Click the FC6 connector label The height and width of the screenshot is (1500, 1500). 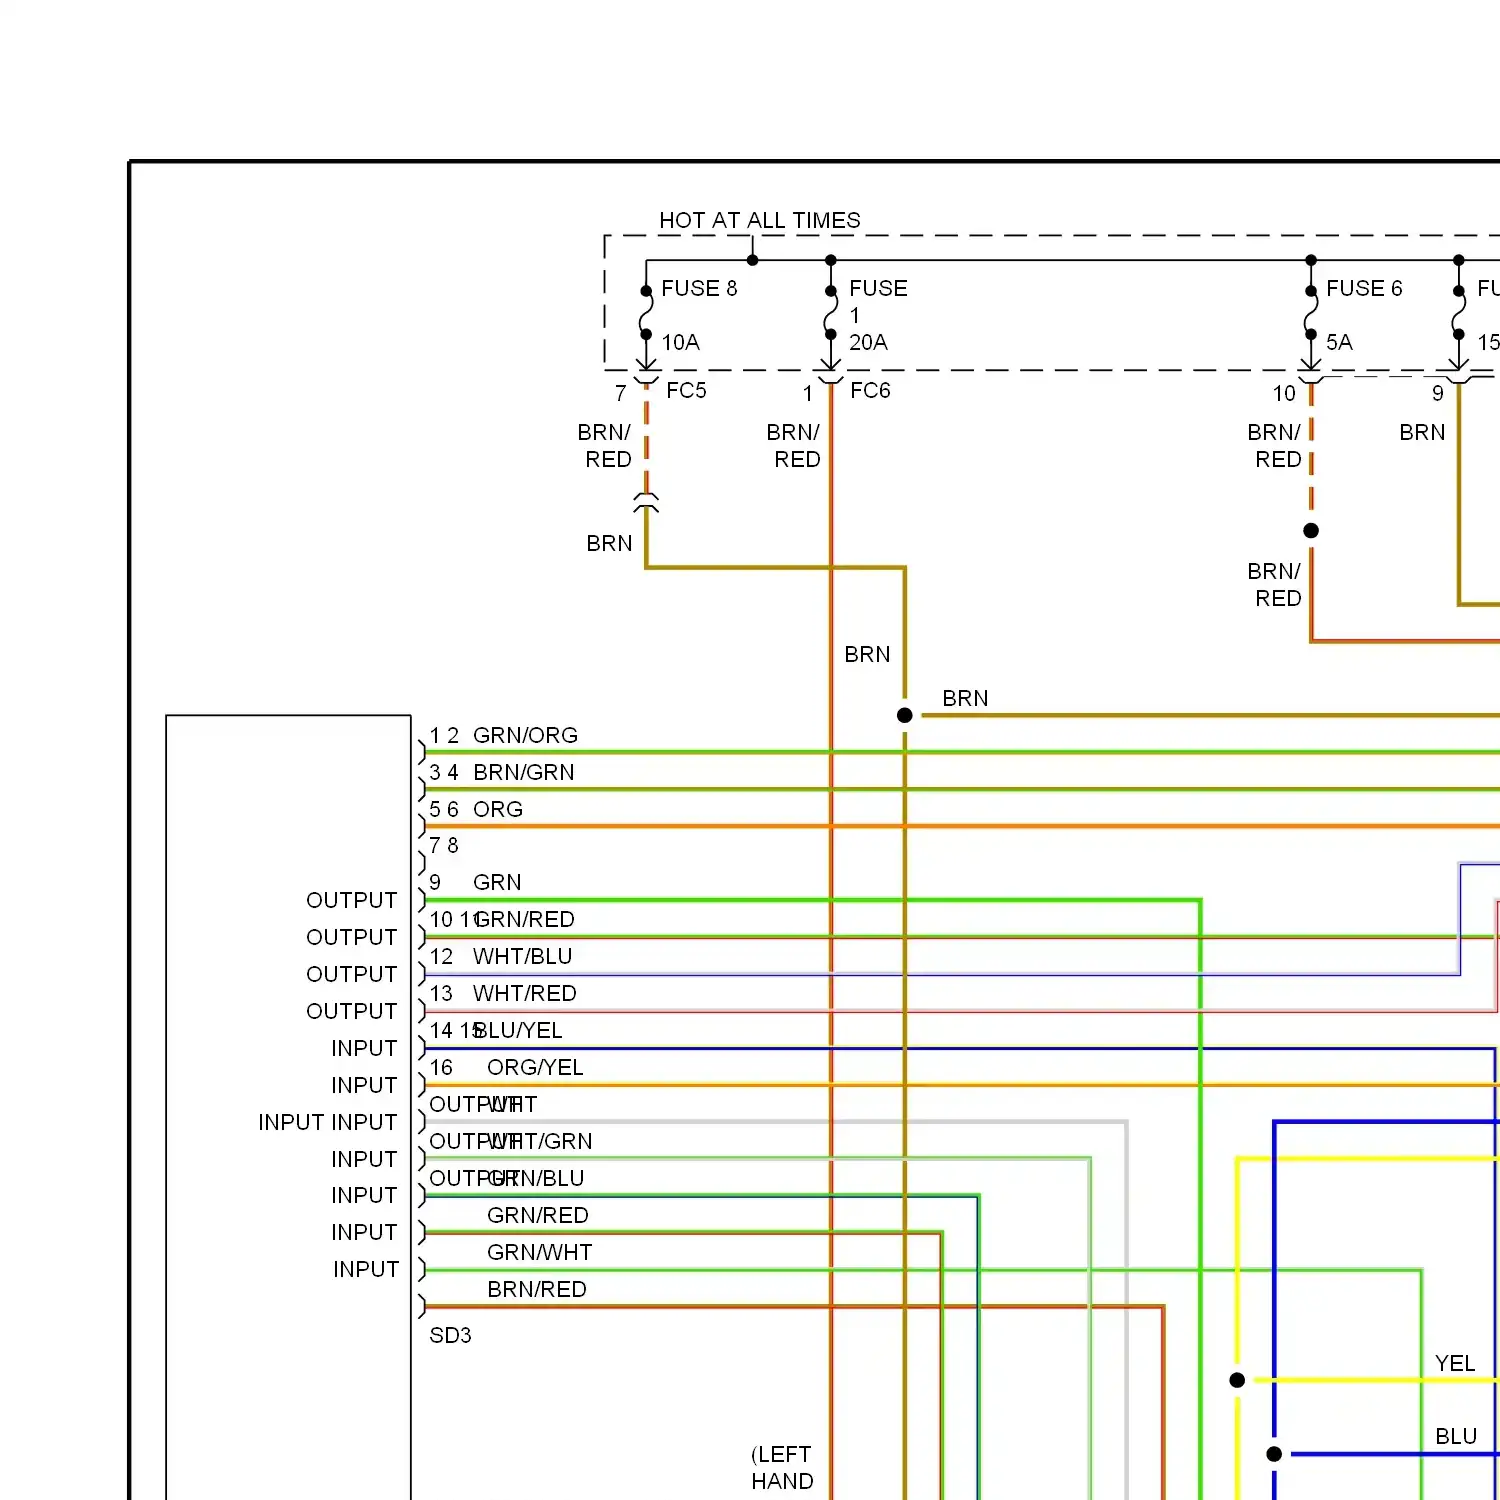pyautogui.click(x=870, y=390)
